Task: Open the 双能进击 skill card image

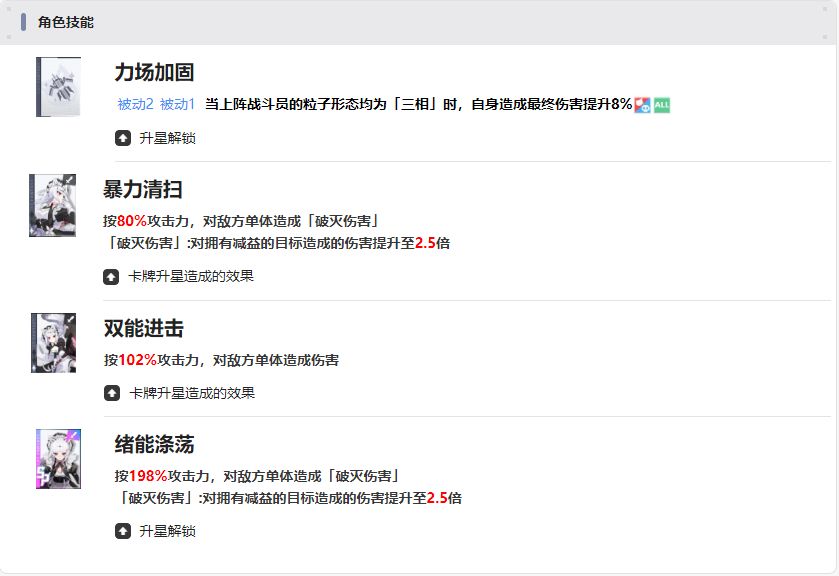Action: pos(54,343)
